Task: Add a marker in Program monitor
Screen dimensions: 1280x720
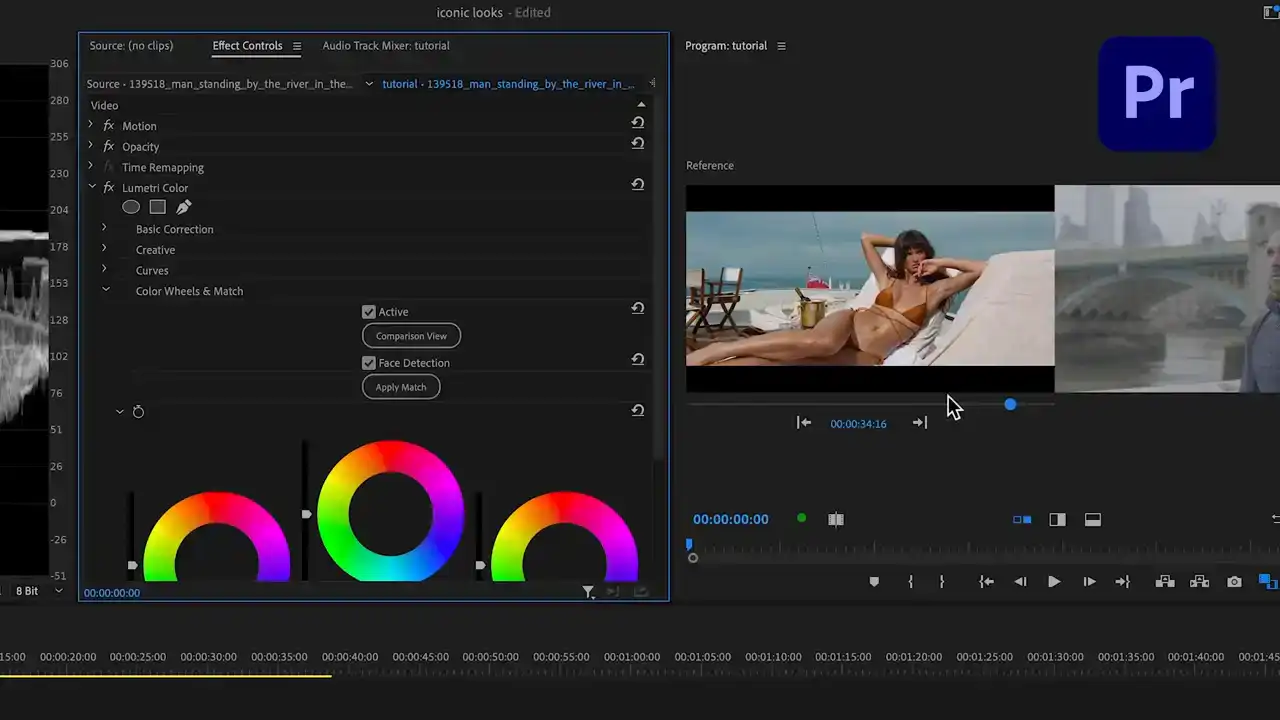Action: [x=874, y=582]
